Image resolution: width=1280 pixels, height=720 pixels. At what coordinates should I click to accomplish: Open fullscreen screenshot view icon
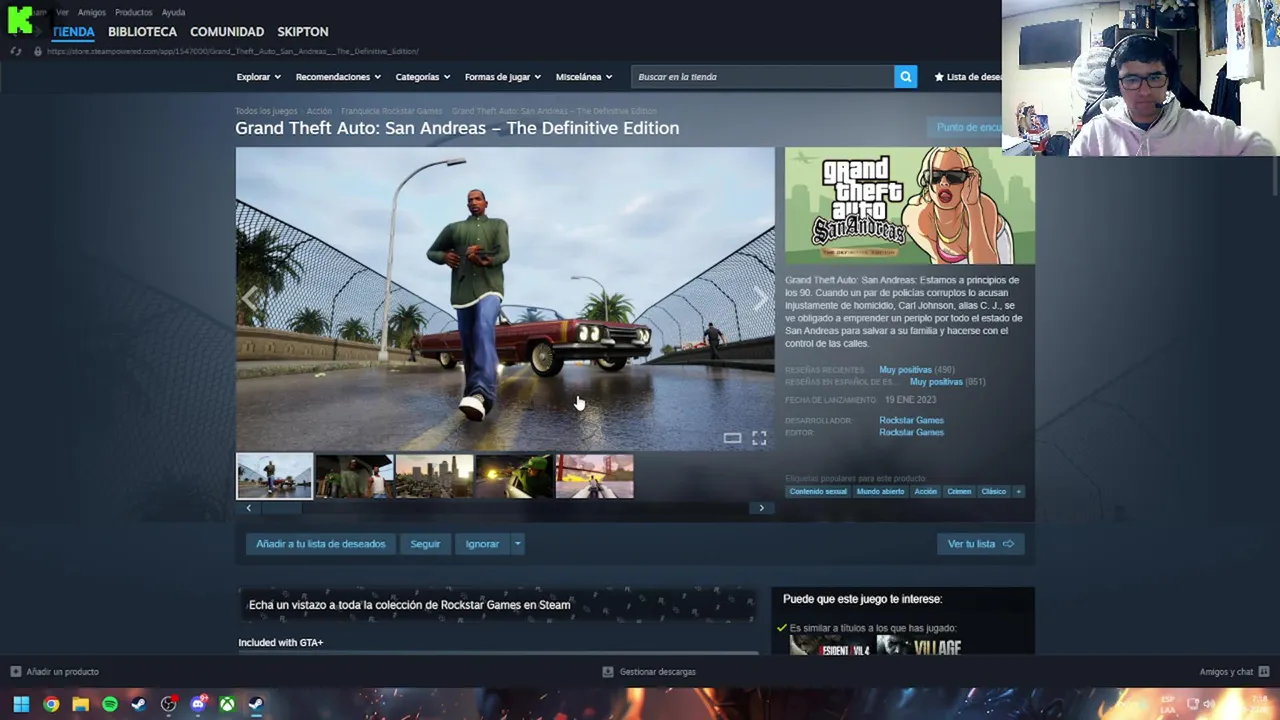(759, 438)
